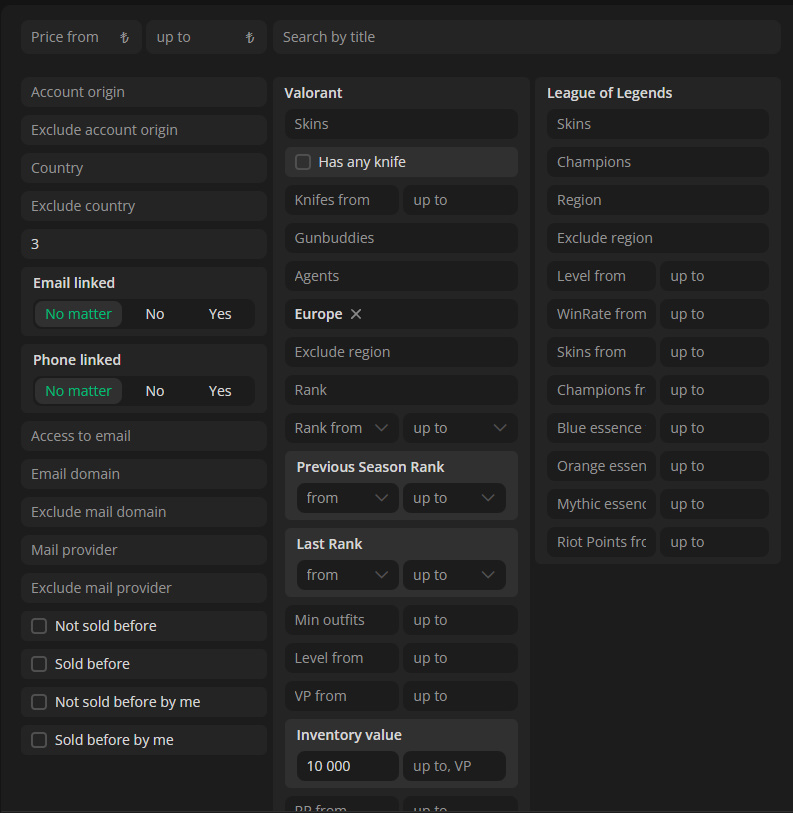Toggle Not sold before by me

point(39,702)
